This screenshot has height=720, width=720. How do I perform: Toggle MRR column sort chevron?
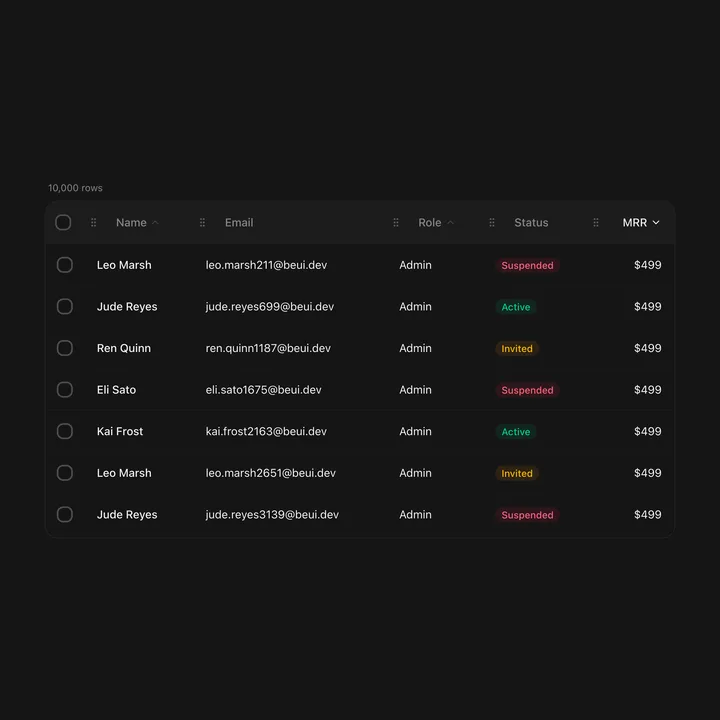656,223
